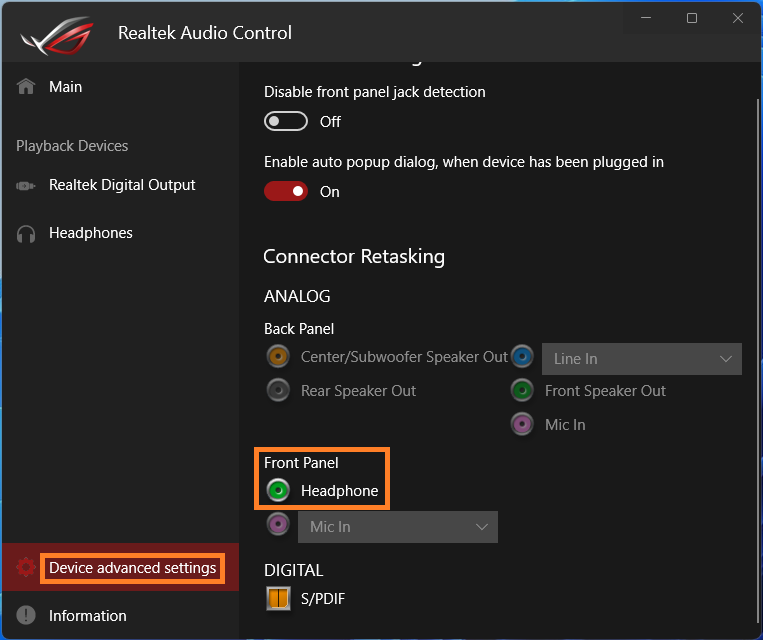Select the blue Line In jack icon
The height and width of the screenshot is (640, 763).
pos(522,357)
